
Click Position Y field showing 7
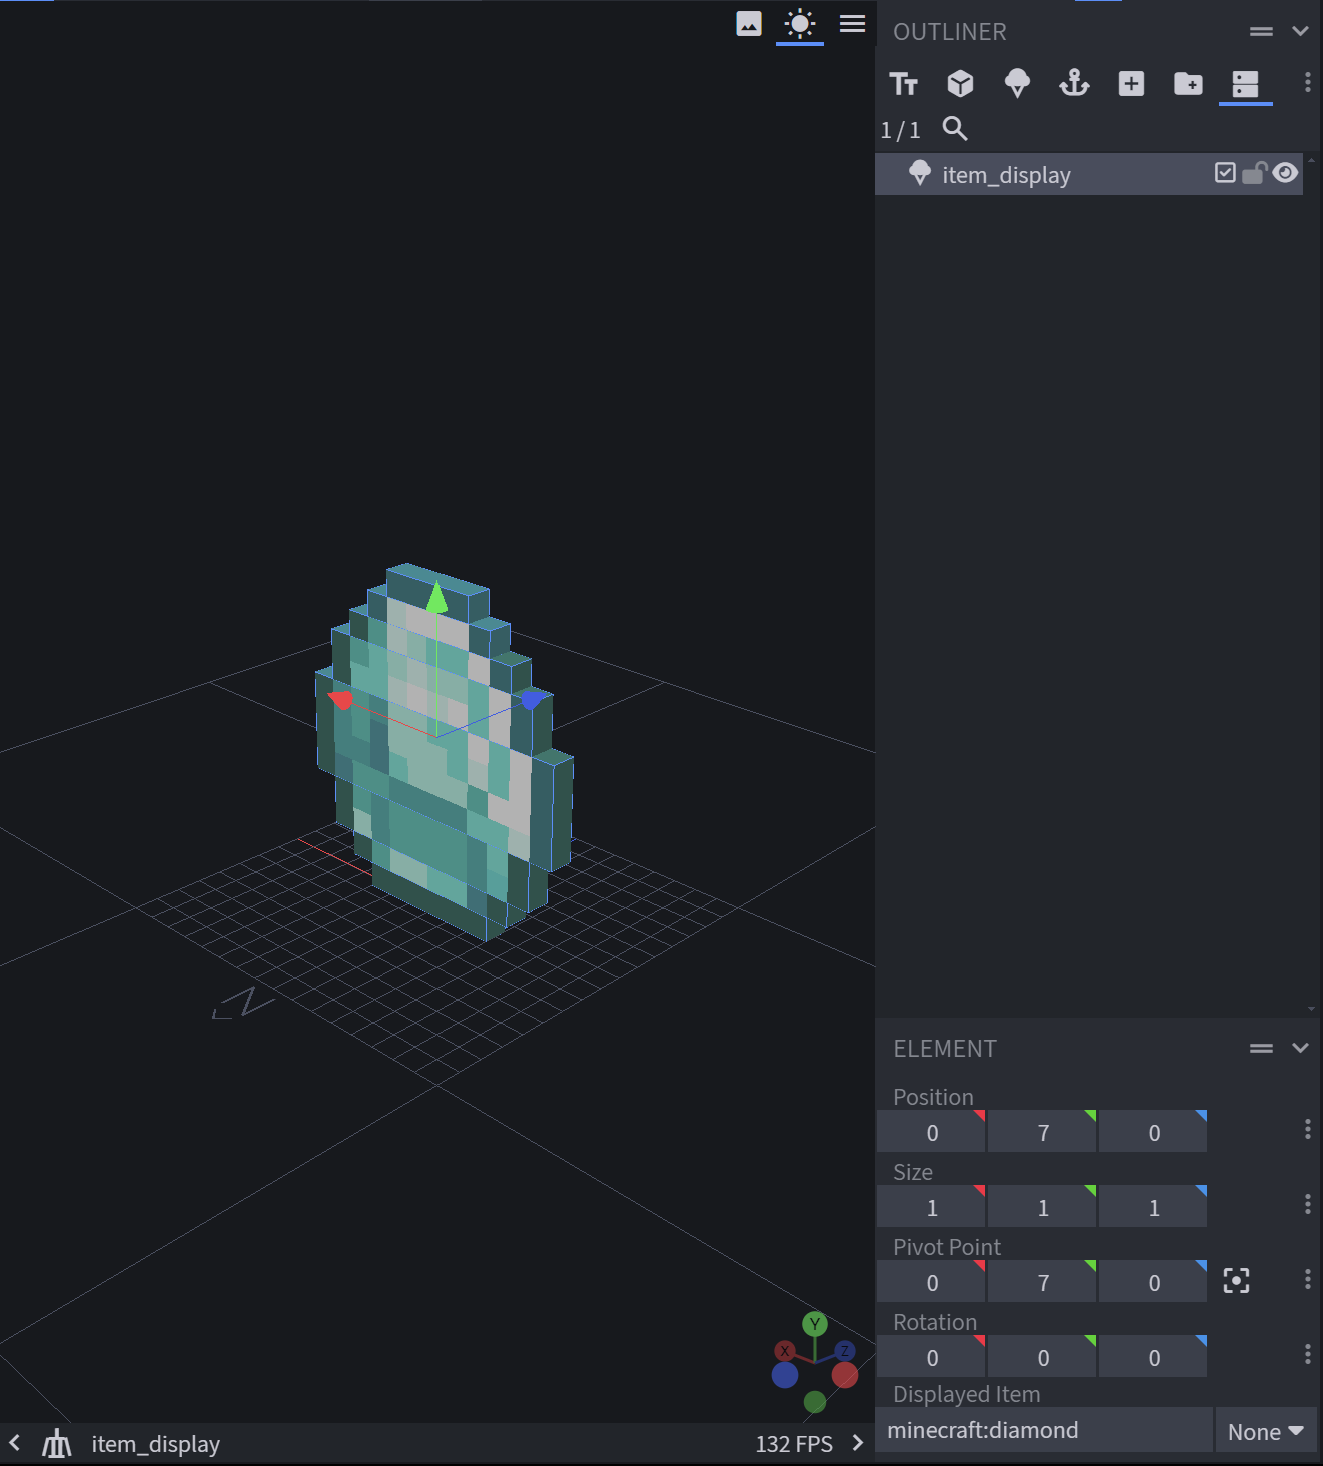tap(1043, 1132)
